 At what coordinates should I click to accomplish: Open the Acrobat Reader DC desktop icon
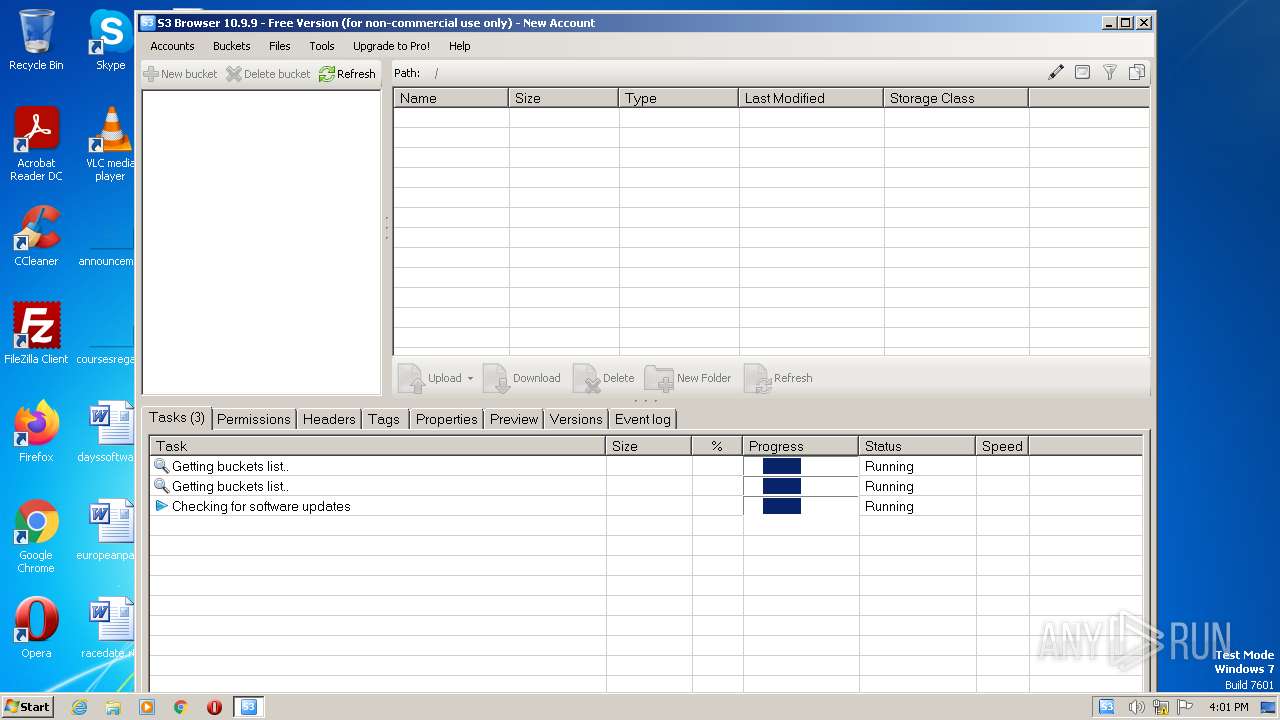point(36,144)
